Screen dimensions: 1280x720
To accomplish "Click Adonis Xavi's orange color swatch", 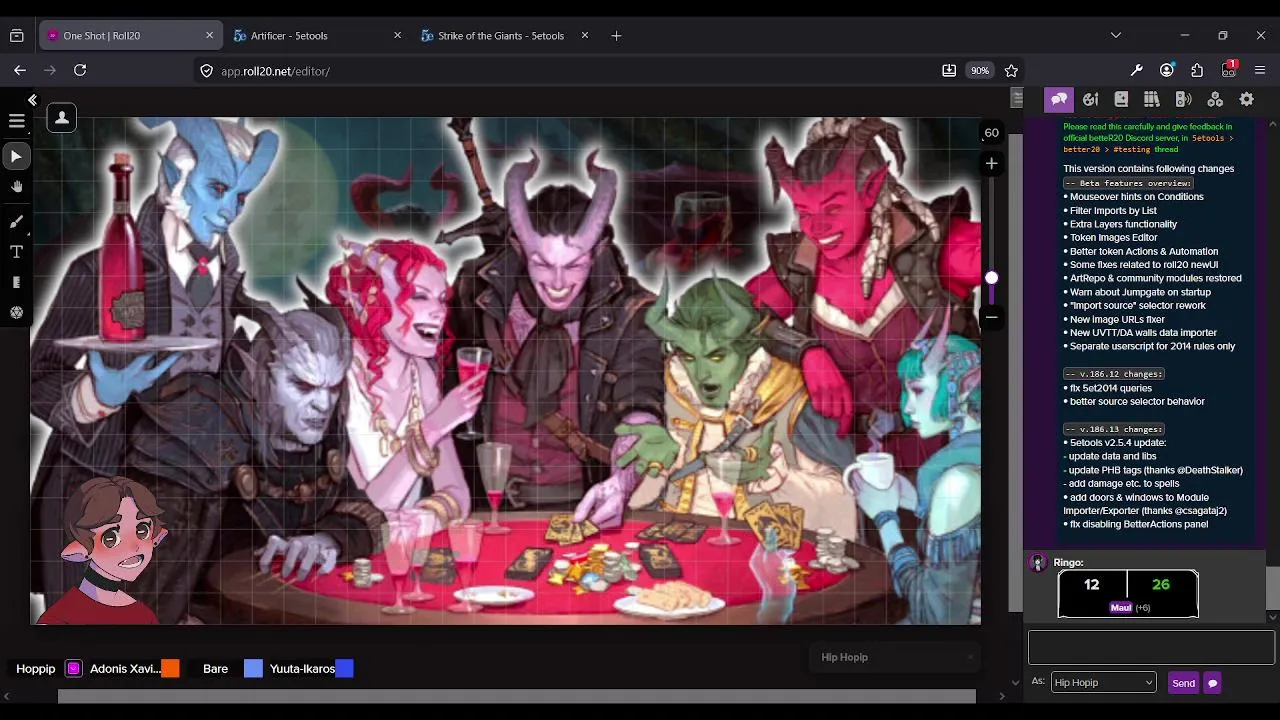I will [x=170, y=669].
